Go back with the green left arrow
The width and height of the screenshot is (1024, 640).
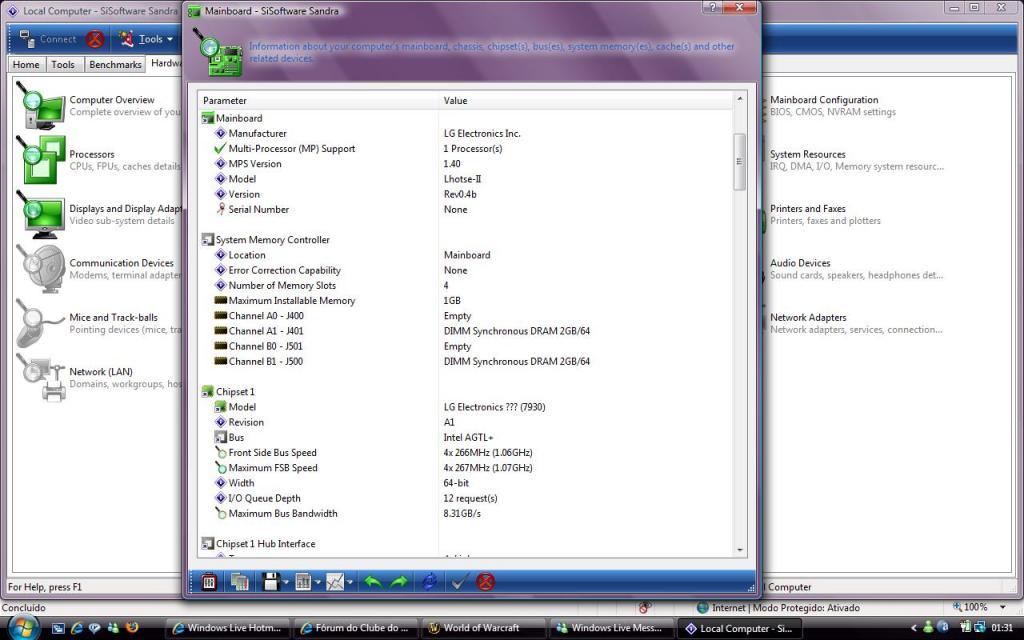point(373,581)
